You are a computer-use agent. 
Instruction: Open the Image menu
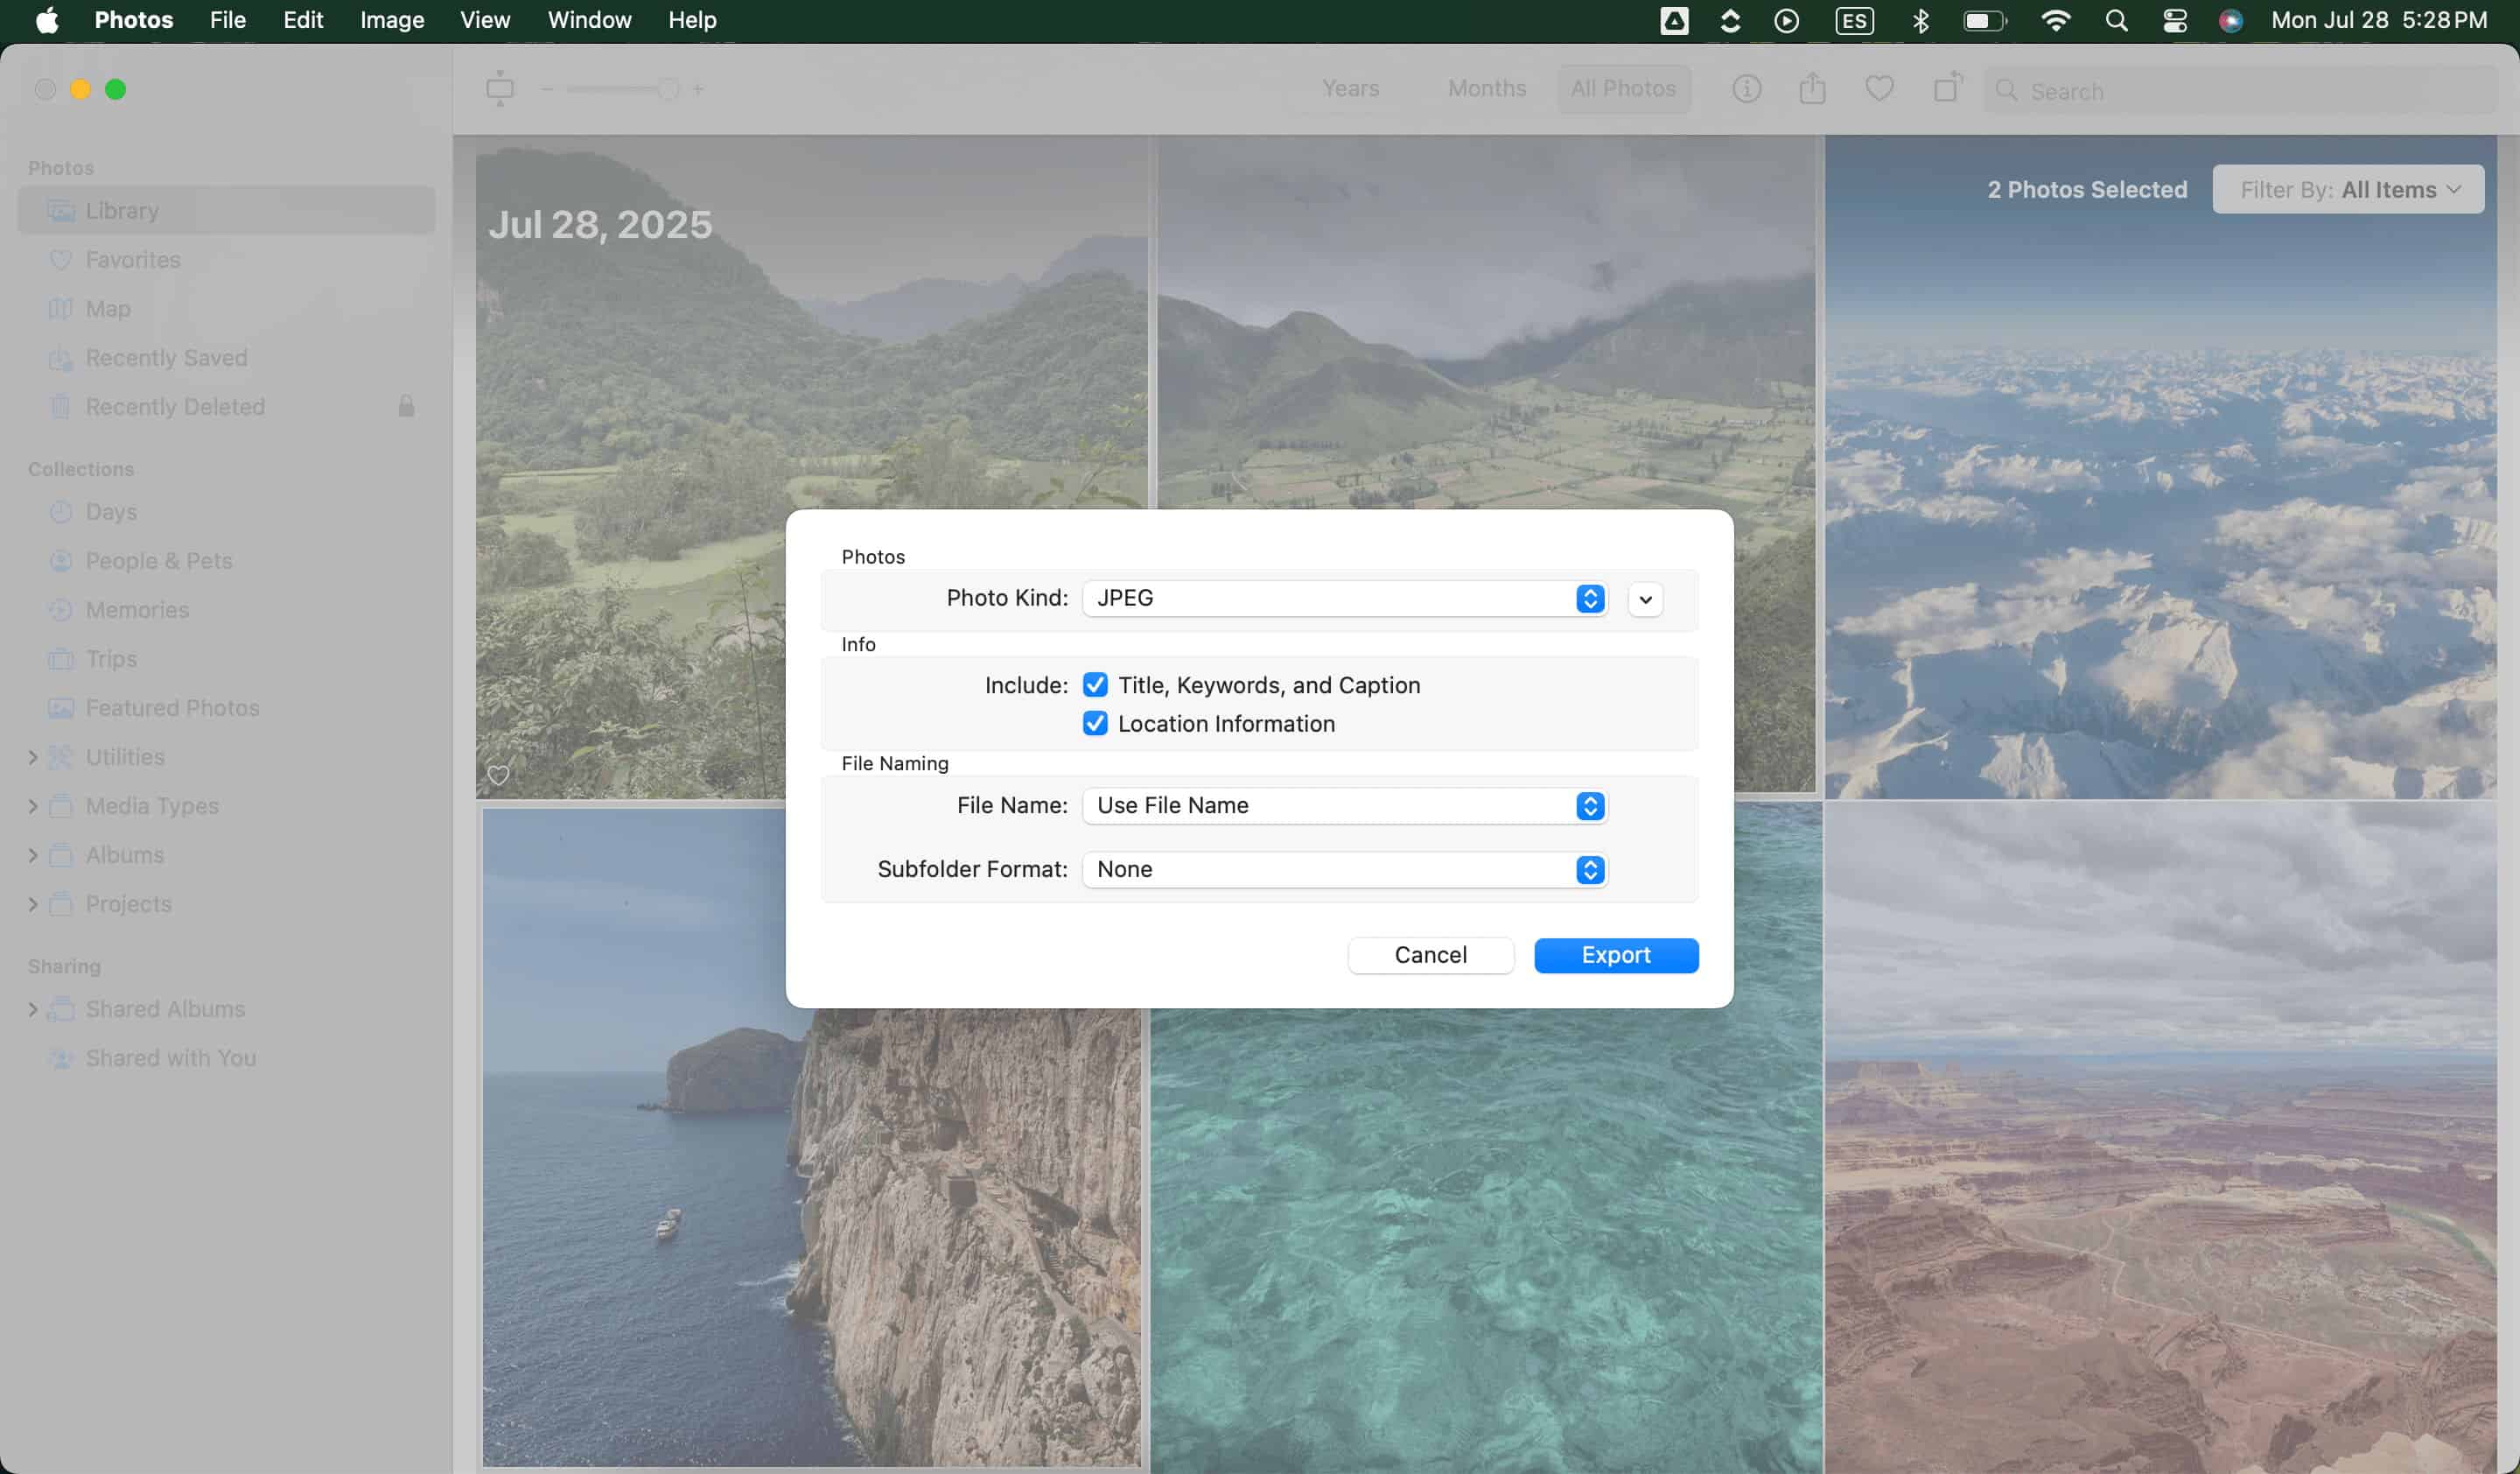pyautogui.click(x=392, y=20)
